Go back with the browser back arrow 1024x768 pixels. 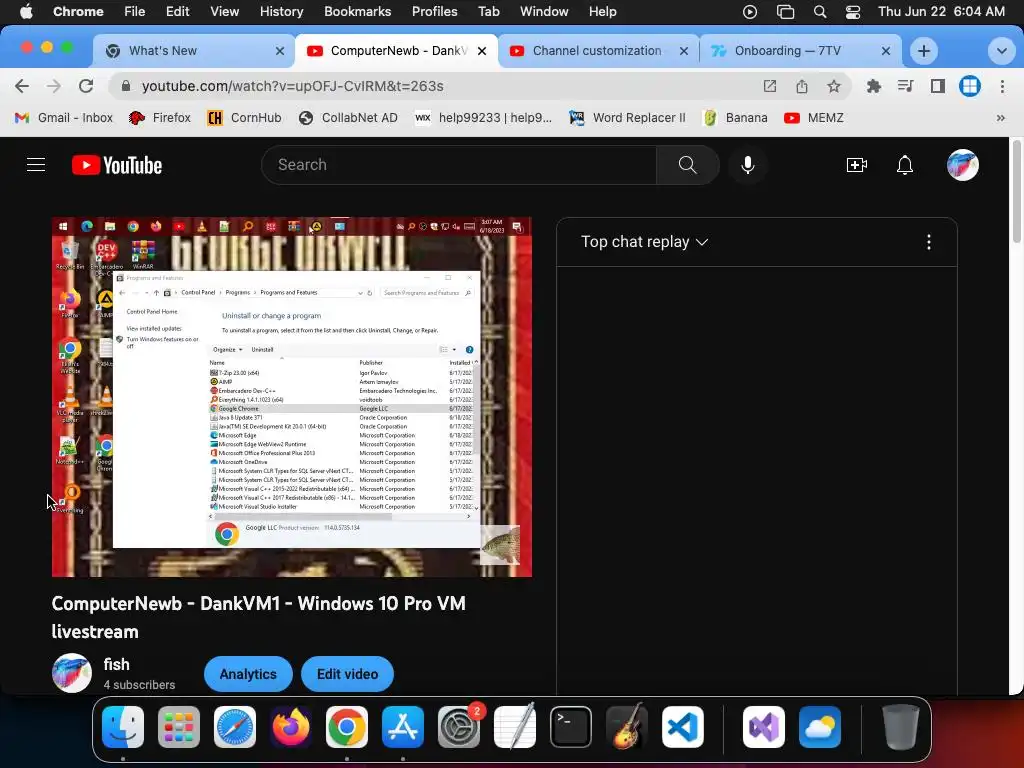point(22,86)
